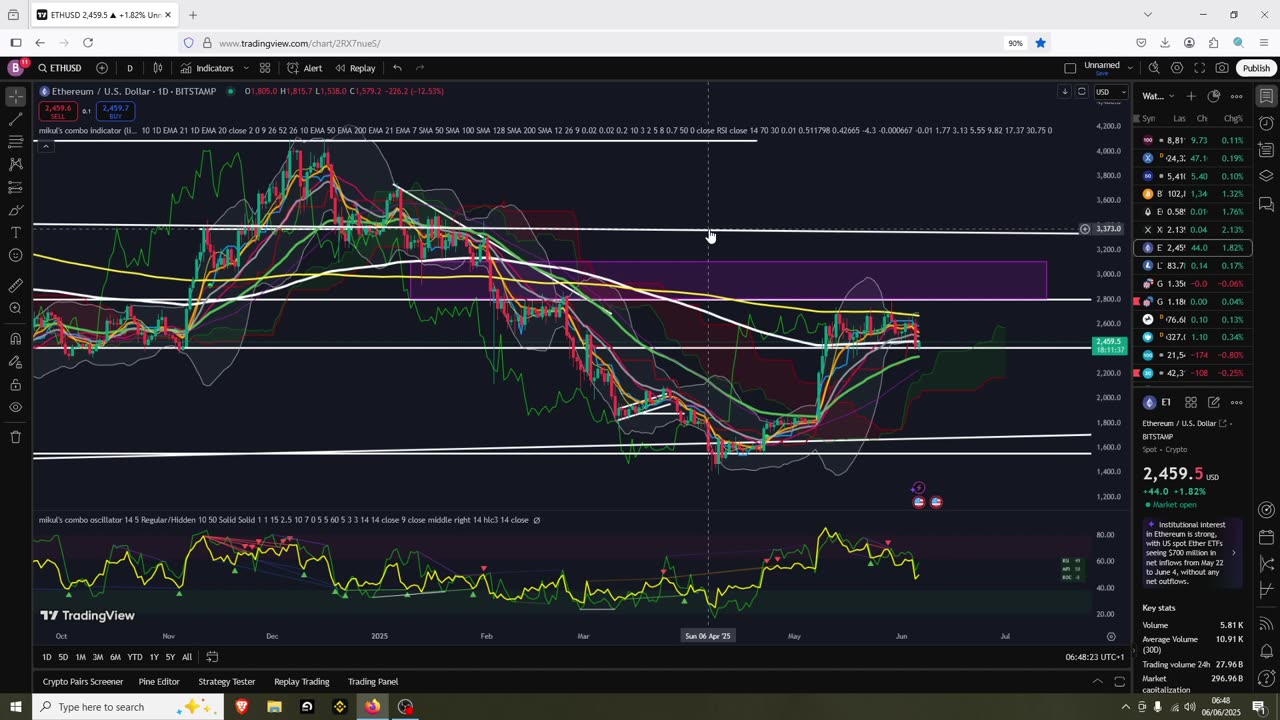Open the watchlist advanced view pie icon
1280x720 pixels.
(x=1214, y=96)
